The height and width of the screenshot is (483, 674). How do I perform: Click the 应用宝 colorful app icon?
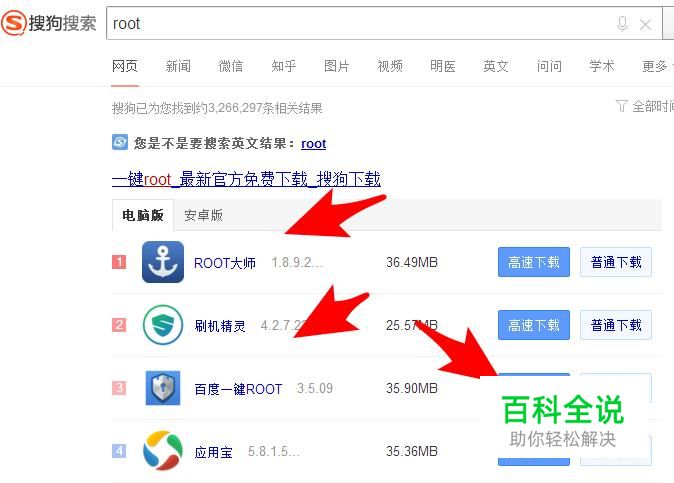163,451
